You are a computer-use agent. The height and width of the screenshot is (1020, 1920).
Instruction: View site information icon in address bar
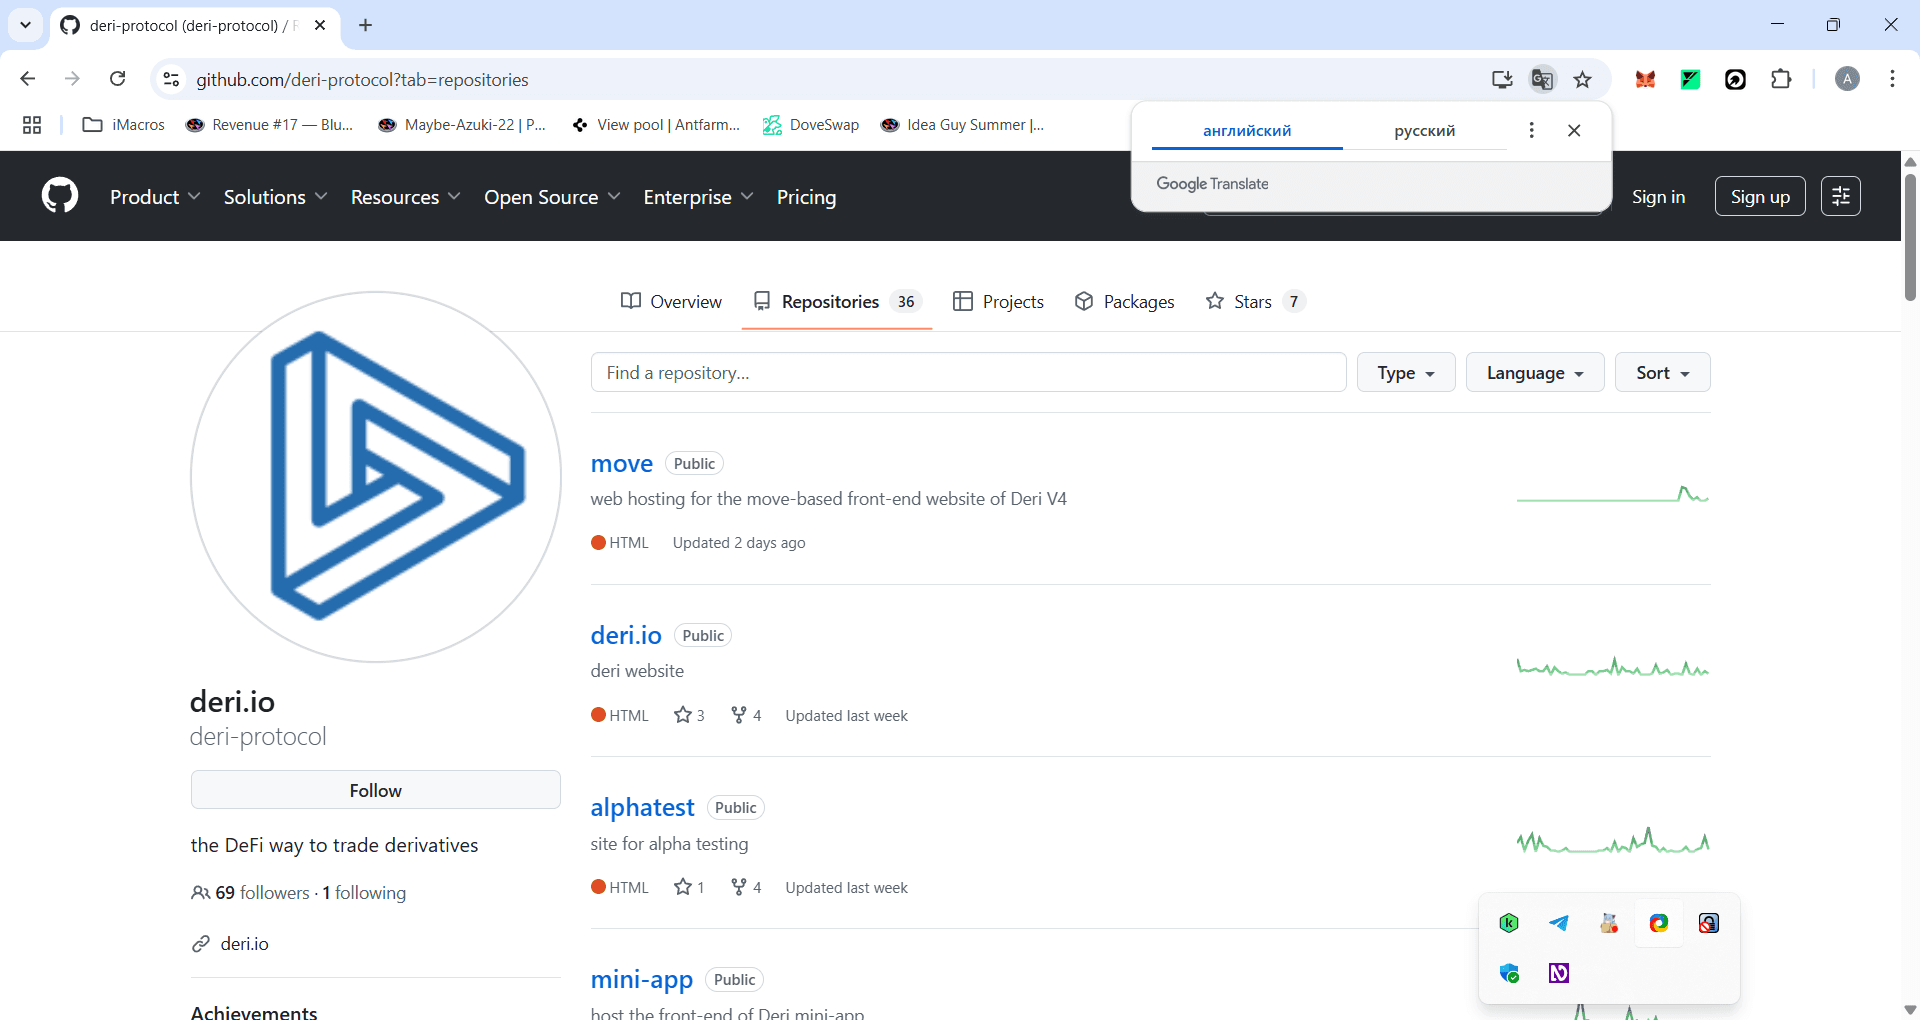point(171,79)
